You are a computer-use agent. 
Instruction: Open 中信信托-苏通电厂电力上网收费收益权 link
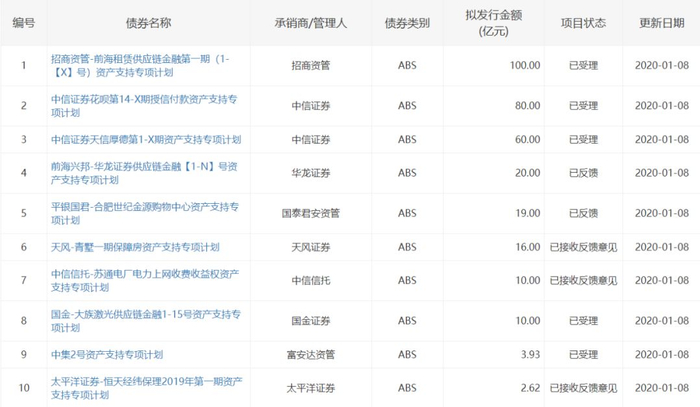145,281
